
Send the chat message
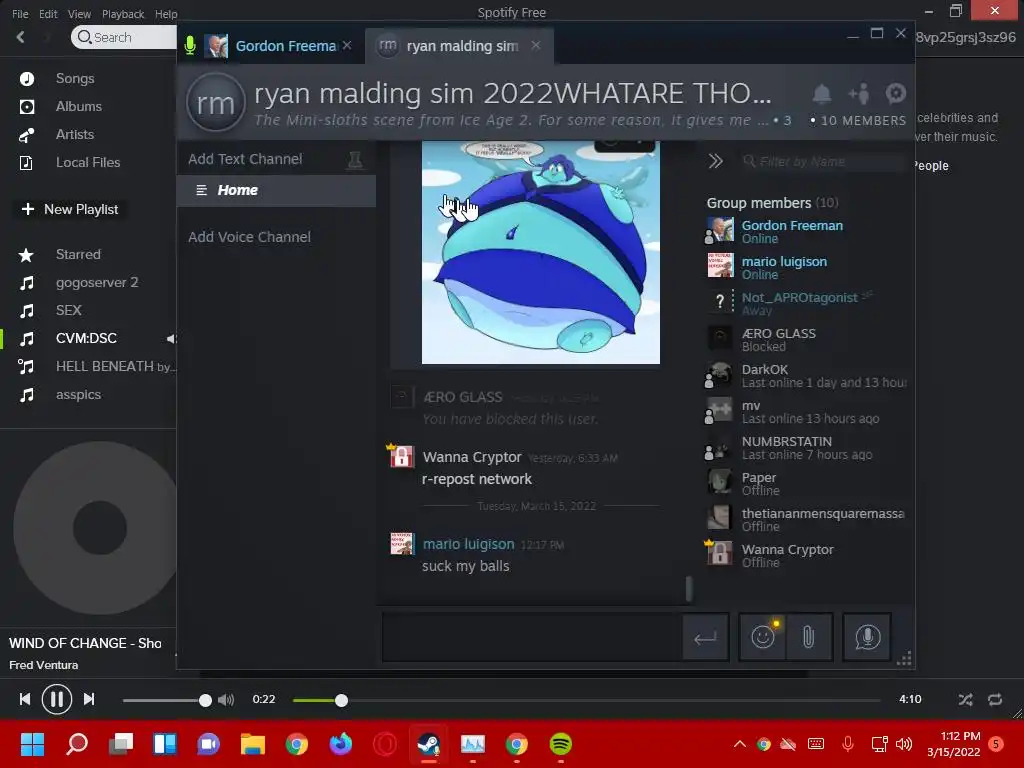[x=705, y=637]
